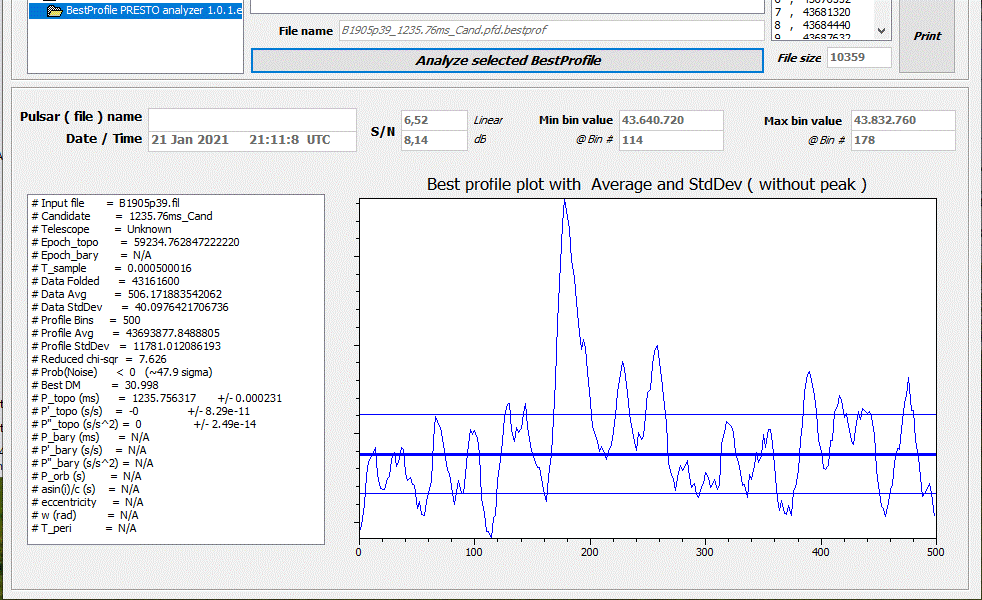
Task: Select list row 7 value 43681320
Action: coord(812,12)
